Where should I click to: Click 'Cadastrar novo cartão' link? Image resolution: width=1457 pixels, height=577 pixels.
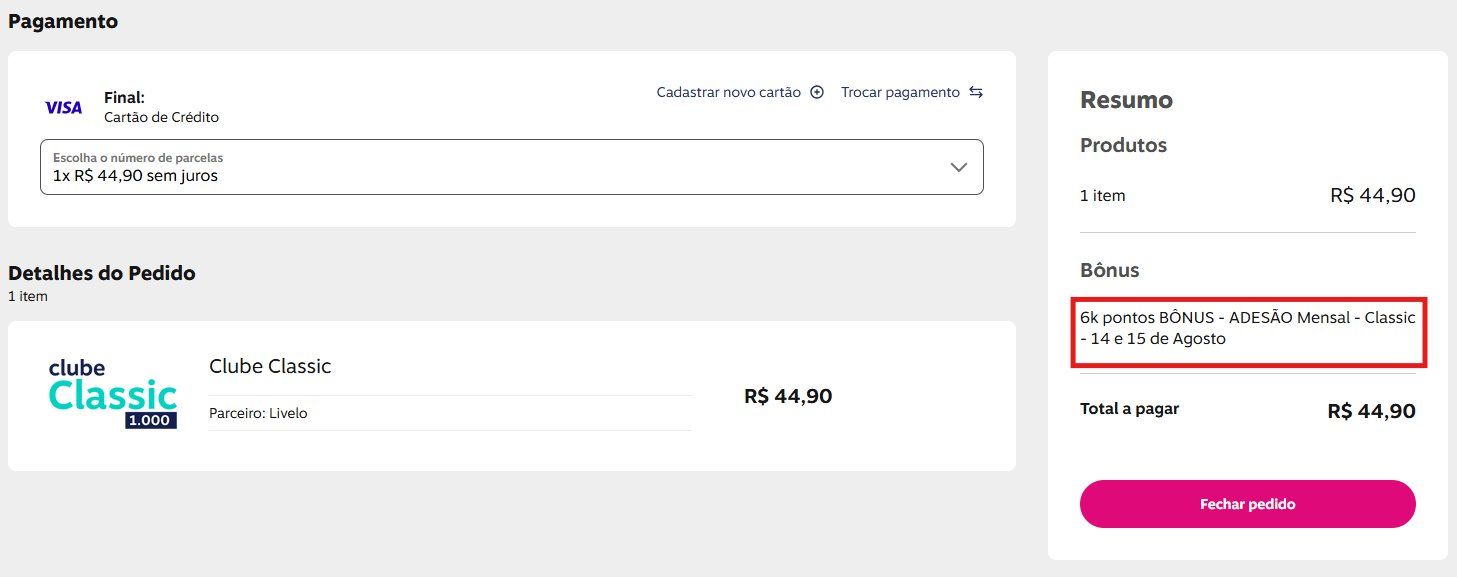[x=728, y=92]
